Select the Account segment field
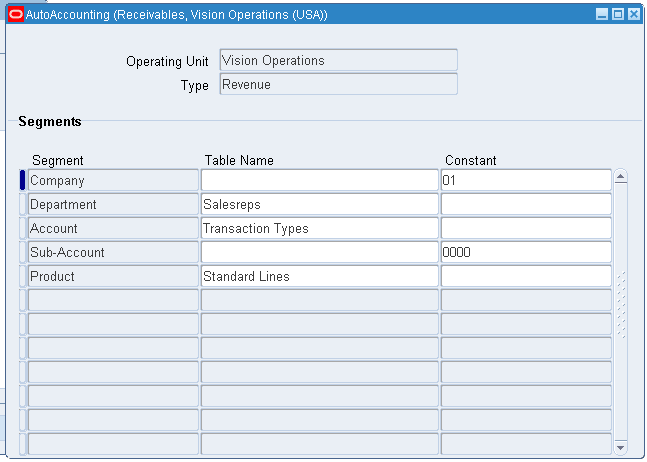647x462 pixels. pyautogui.click(x=113, y=228)
